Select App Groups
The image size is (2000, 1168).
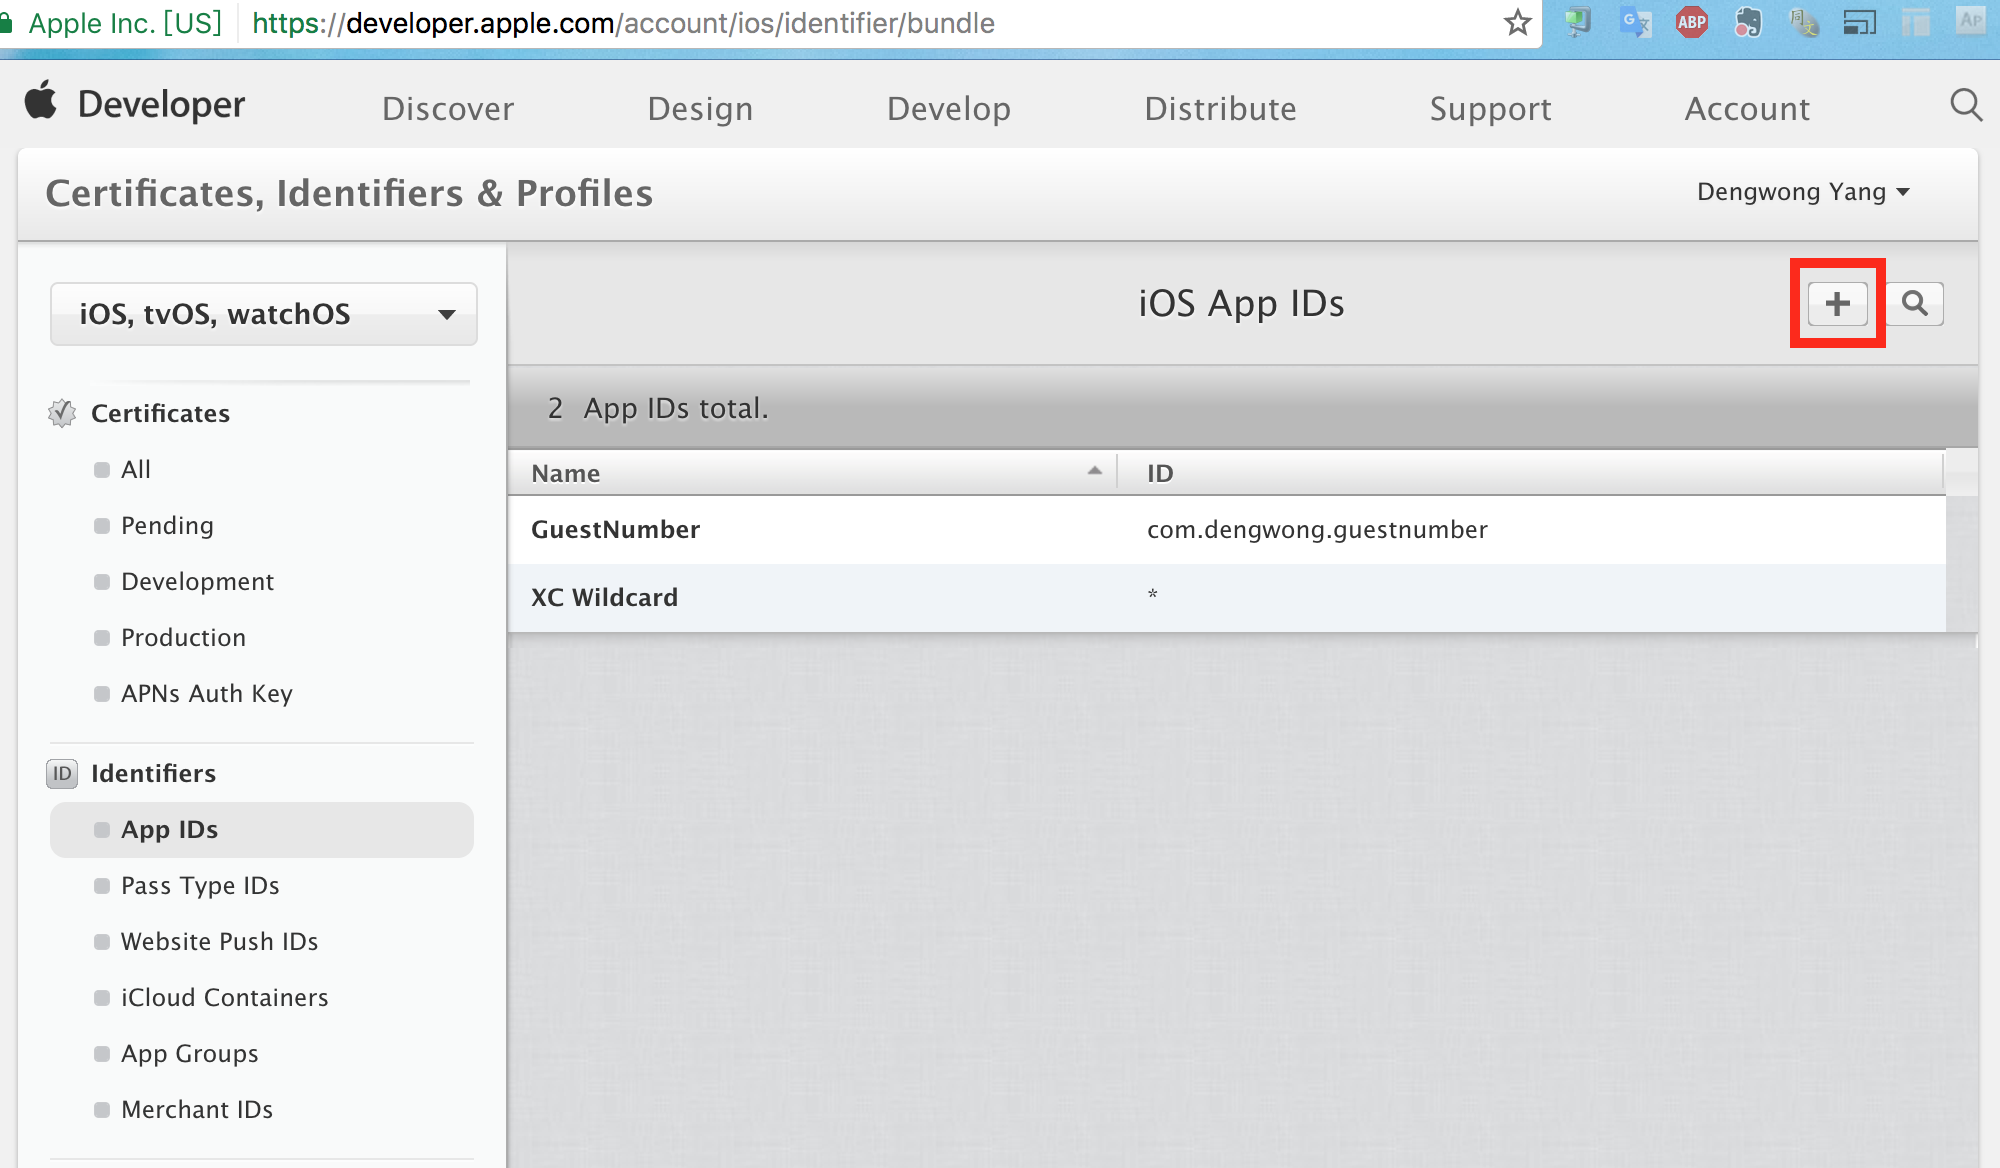click(189, 1053)
